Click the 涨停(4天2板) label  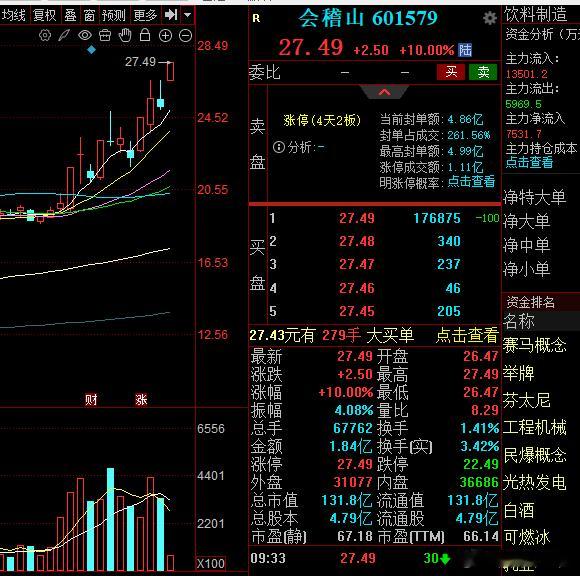coord(322,120)
